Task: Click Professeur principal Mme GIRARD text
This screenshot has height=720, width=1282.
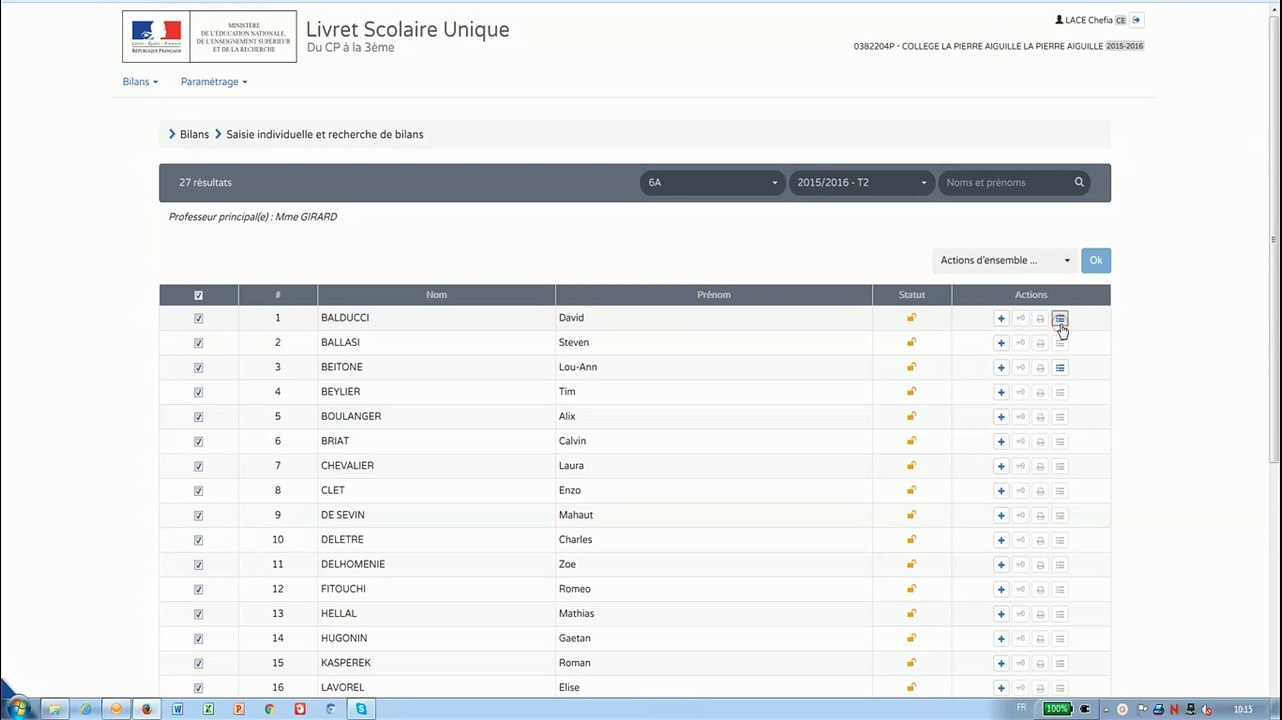Action: 253,216
